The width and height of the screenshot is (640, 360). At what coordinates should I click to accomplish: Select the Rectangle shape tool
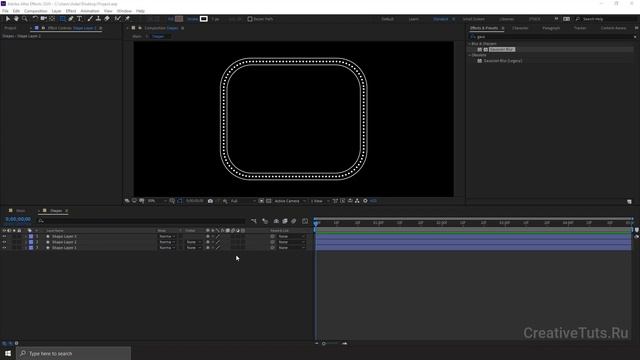point(62,19)
